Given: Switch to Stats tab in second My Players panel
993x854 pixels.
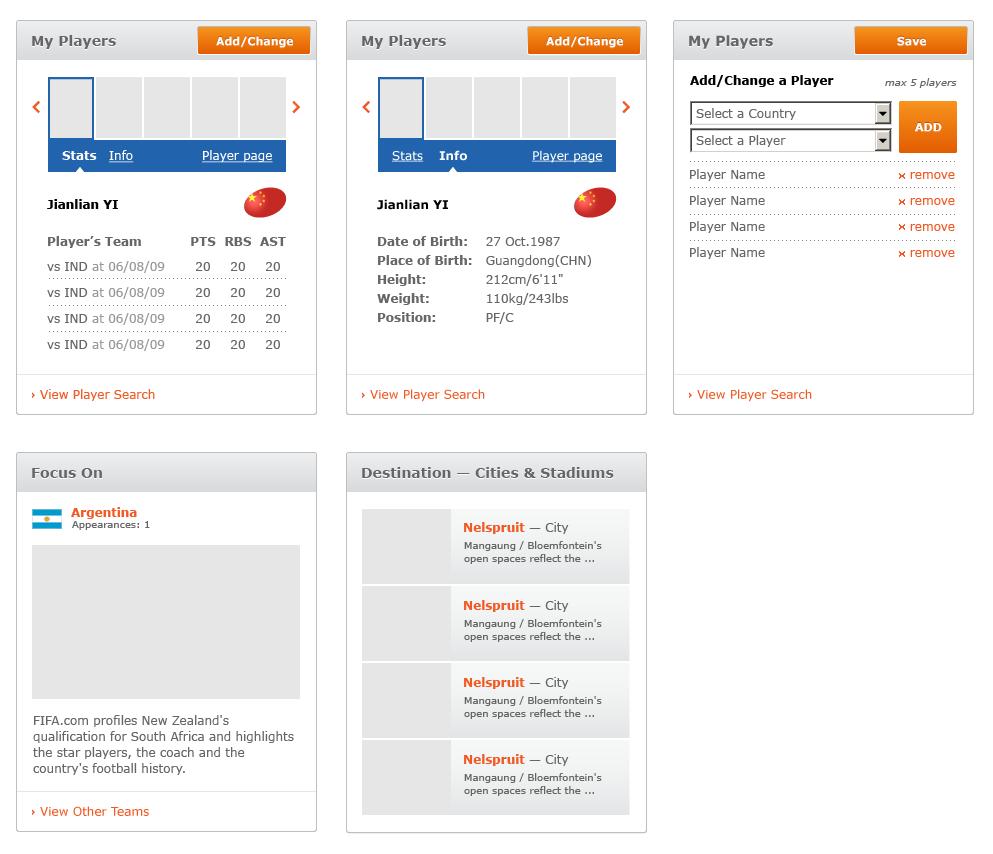Looking at the screenshot, I should pyautogui.click(x=407, y=156).
